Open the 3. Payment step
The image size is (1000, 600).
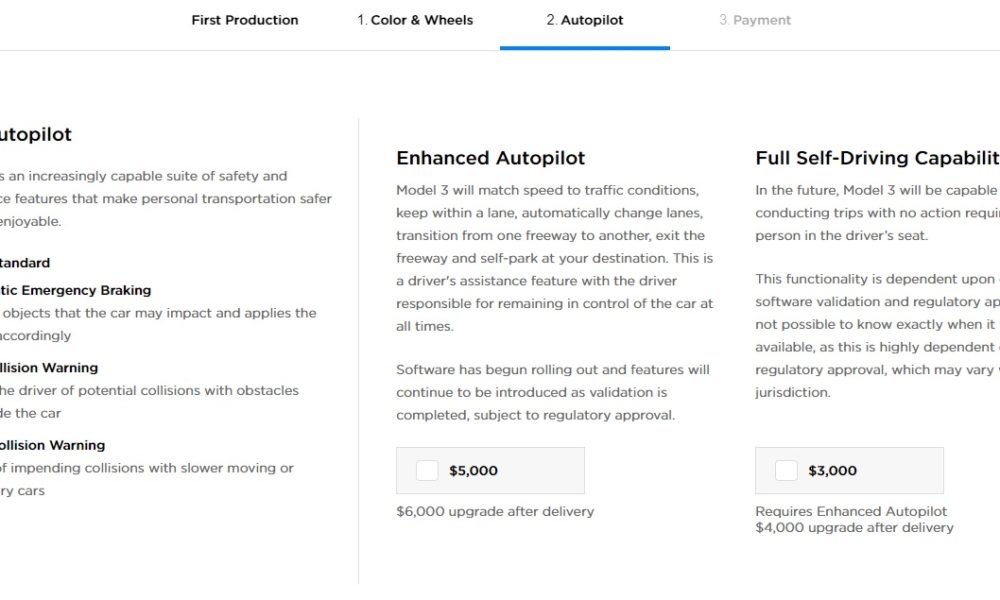(755, 20)
